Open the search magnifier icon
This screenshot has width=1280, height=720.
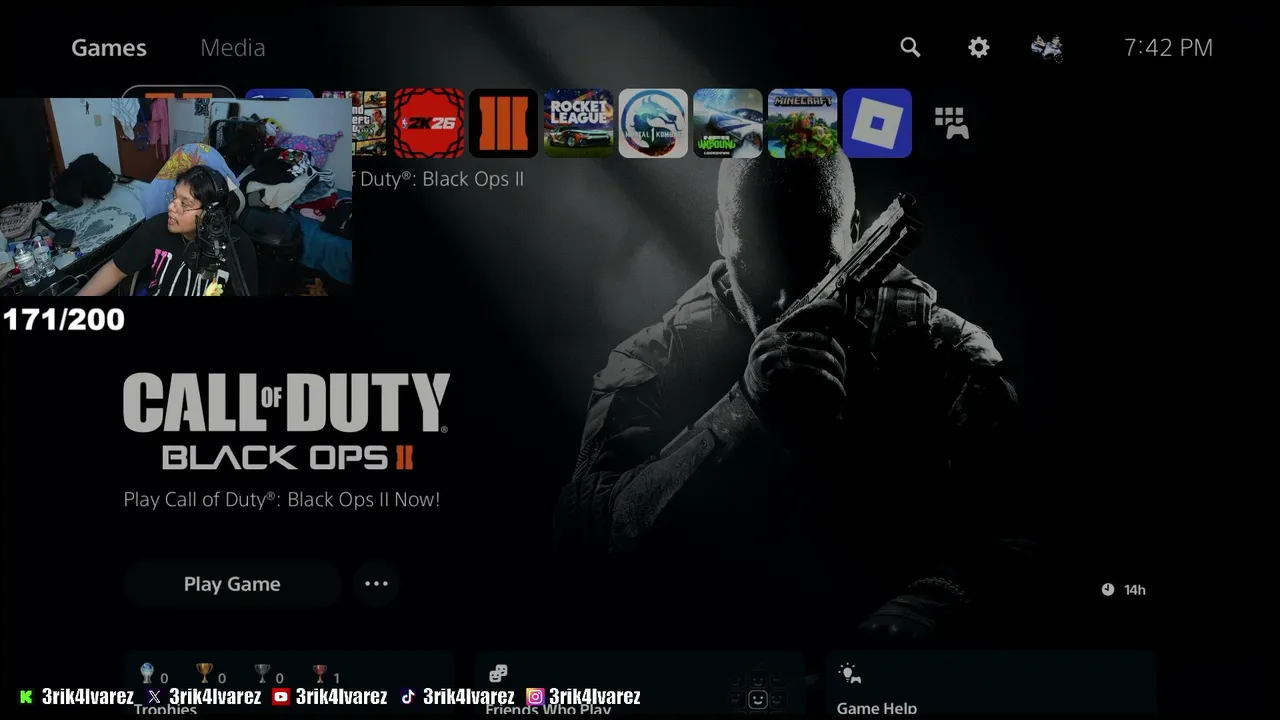click(910, 47)
